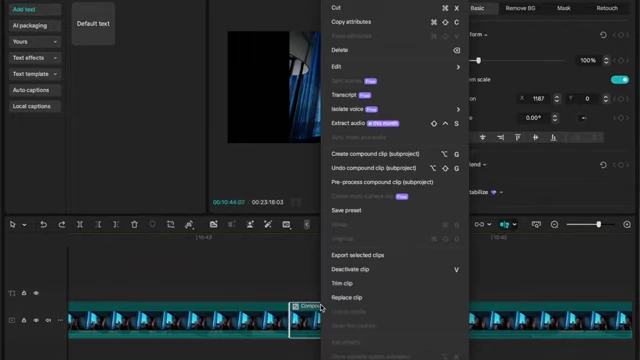Image resolution: width=640 pixels, height=360 pixels.
Task: Click the timeline zoom-in magnifier
Action: pyautogui.click(x=627, y=224)
